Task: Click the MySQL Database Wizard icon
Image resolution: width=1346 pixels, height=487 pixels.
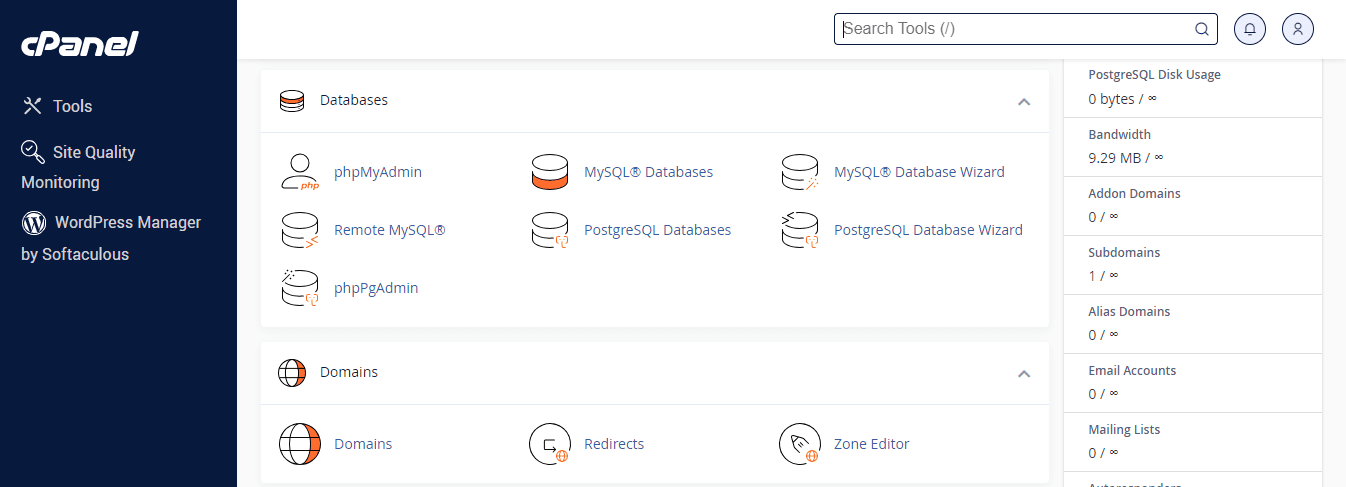Action: [x=799, y=172]
